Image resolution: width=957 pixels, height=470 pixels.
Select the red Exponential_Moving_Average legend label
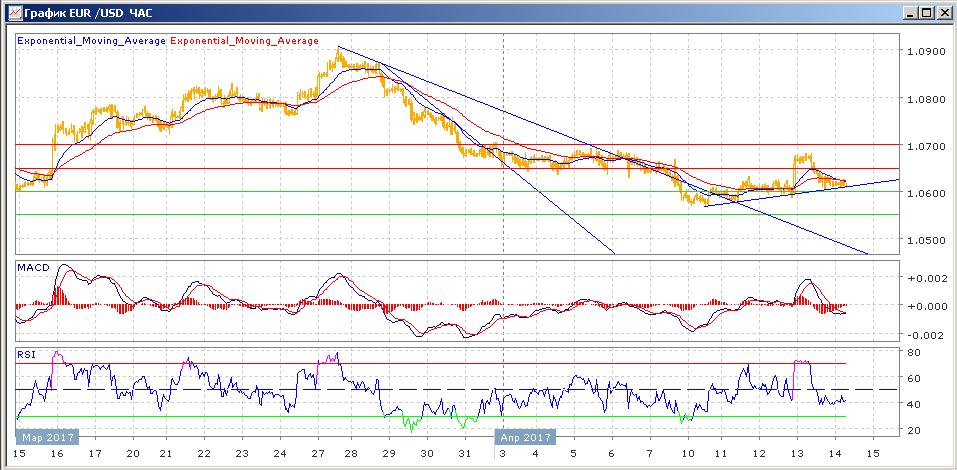tap(246, 41)
